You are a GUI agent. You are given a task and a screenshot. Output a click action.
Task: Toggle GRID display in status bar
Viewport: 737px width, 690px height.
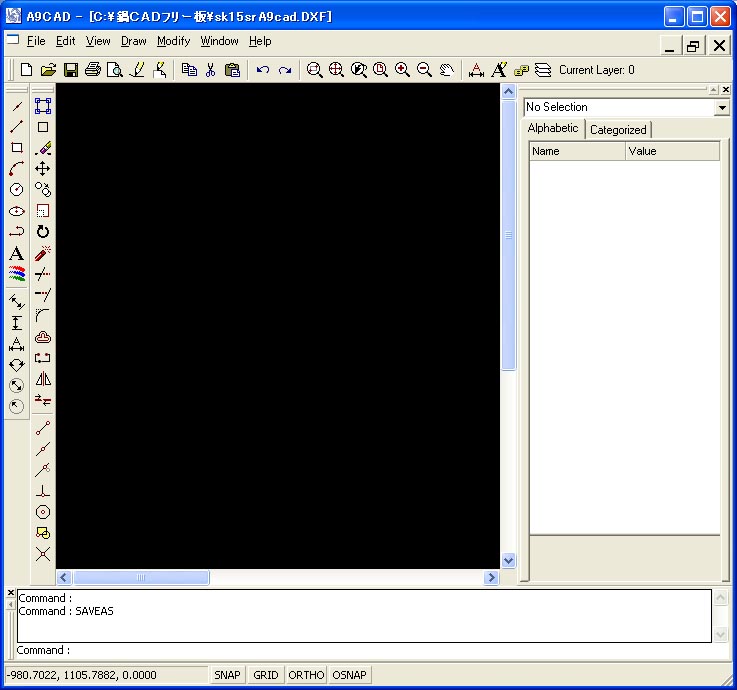pyautogui.click(x=266, y=675)
